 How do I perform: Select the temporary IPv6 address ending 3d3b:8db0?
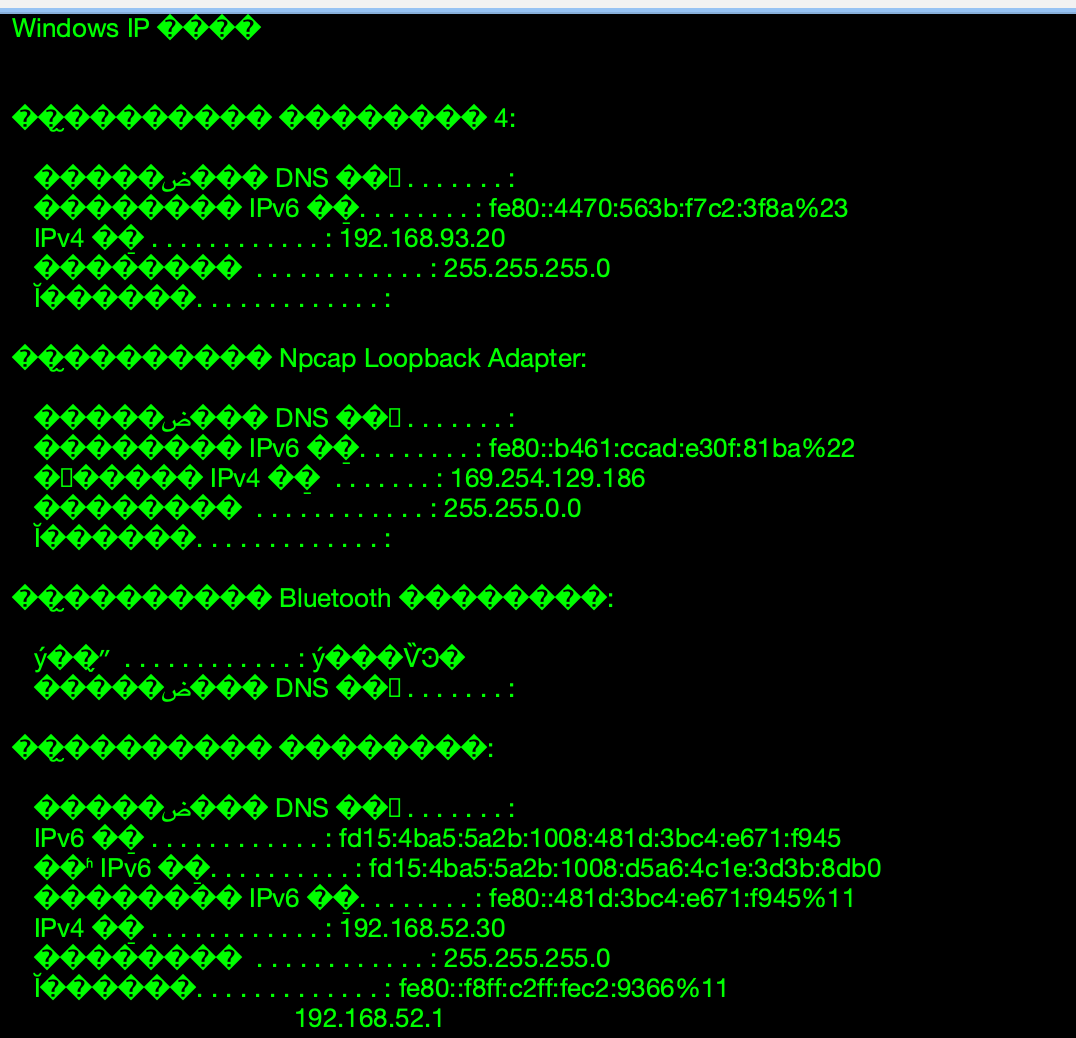pos(625,869)
